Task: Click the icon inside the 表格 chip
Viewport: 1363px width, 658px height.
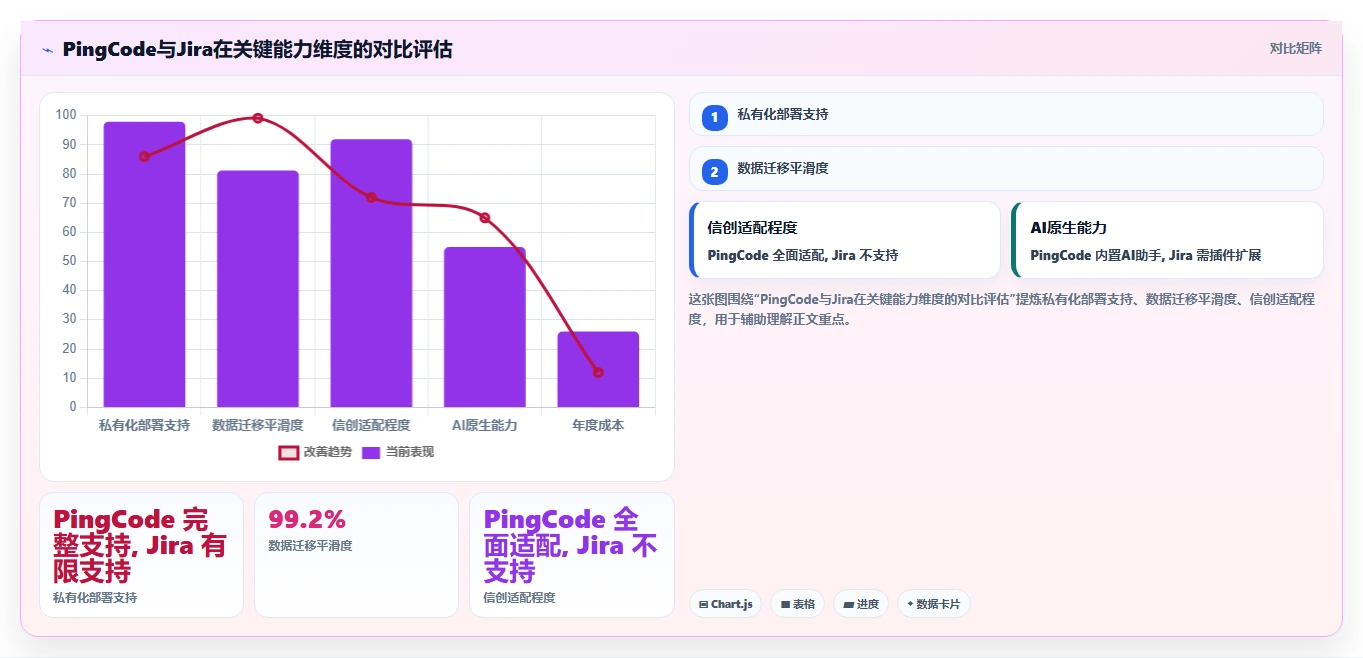Action: click(x=785, y=604)
